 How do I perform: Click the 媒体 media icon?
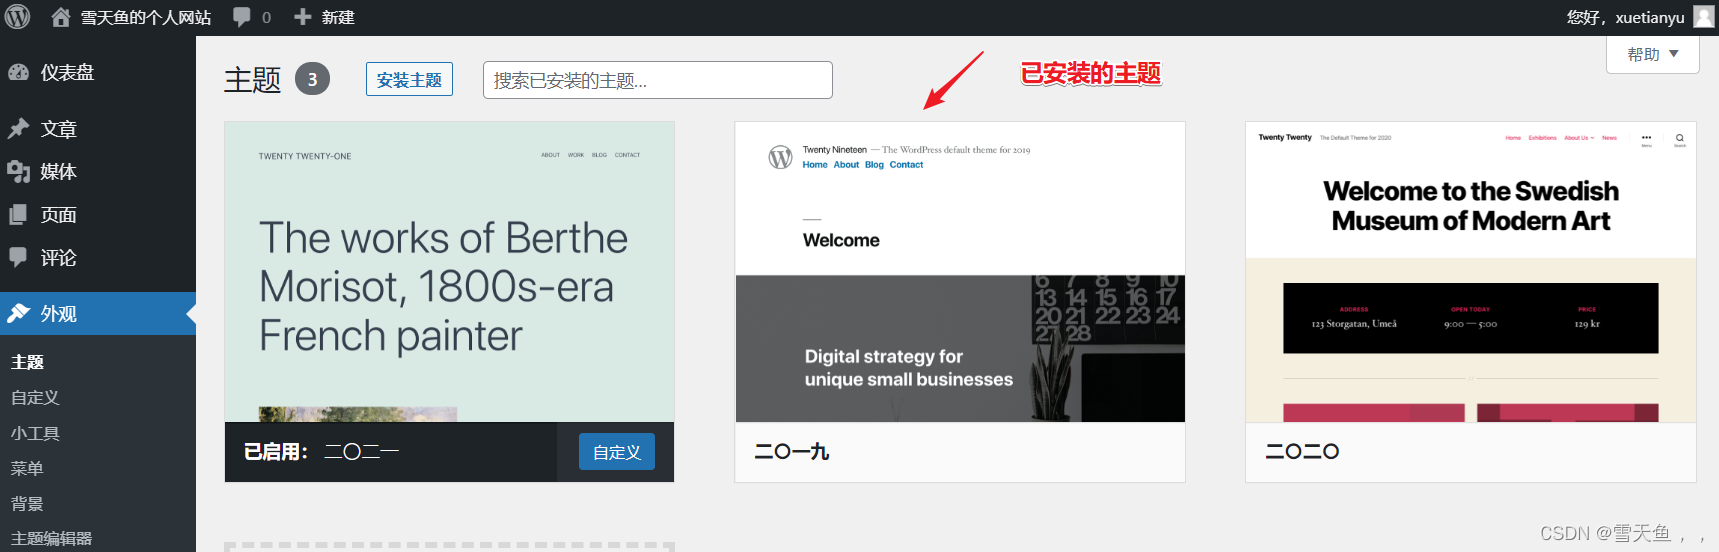click(18, 172)
